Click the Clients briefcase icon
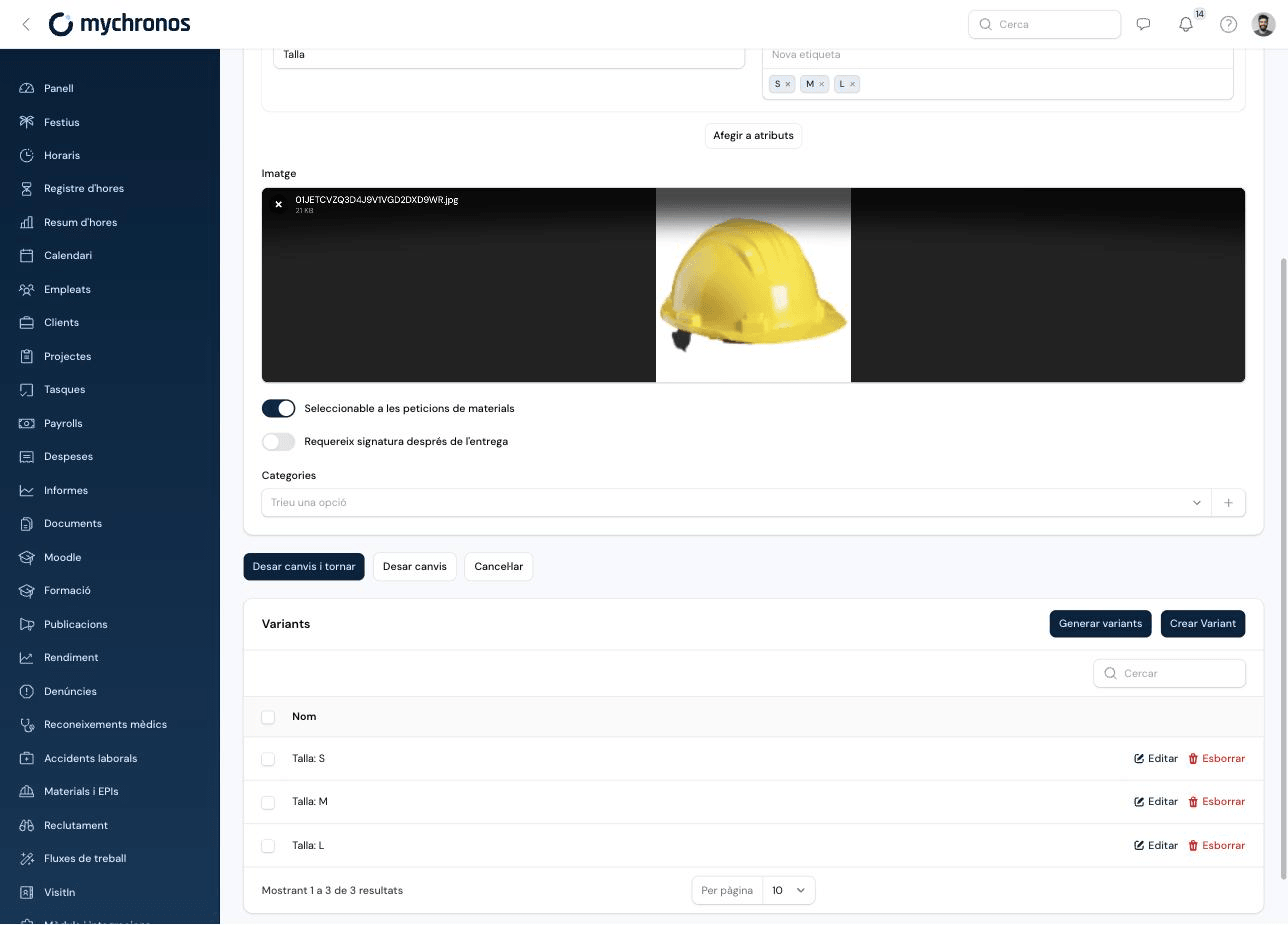The height and width of the screenshot is (925, 1288). [27, 323]
